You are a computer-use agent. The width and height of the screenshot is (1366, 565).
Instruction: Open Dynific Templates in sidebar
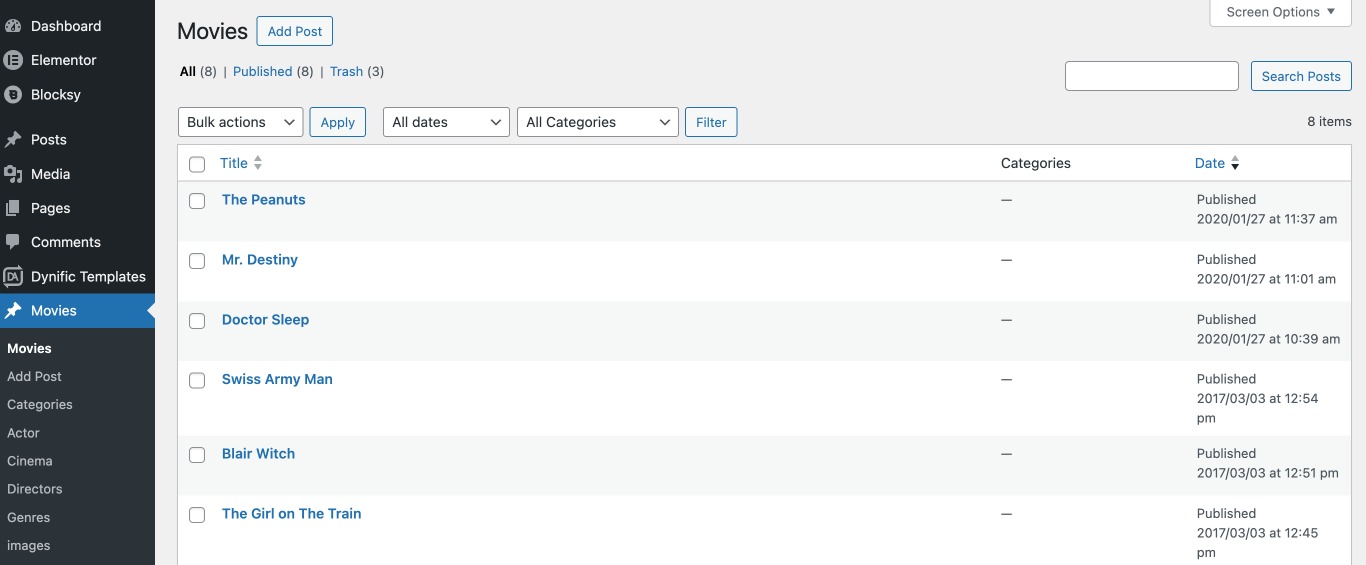click(88, 276)
